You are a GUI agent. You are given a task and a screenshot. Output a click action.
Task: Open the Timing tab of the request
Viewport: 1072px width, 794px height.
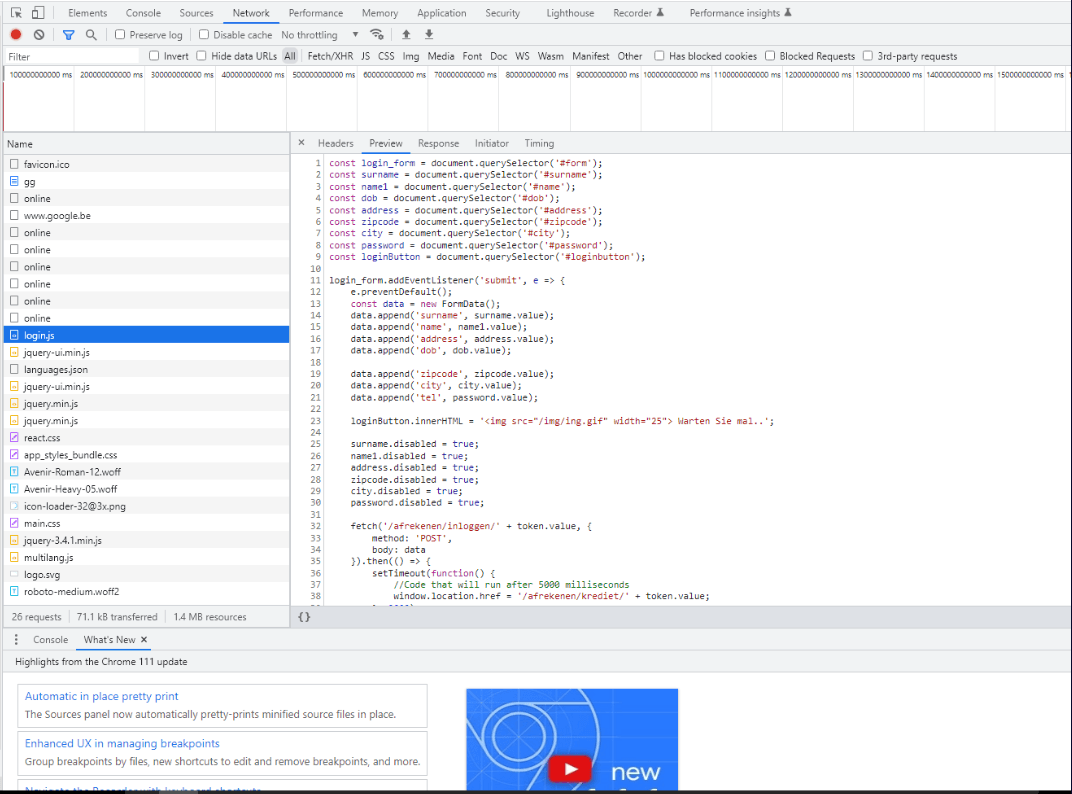(x=539, y=144)
